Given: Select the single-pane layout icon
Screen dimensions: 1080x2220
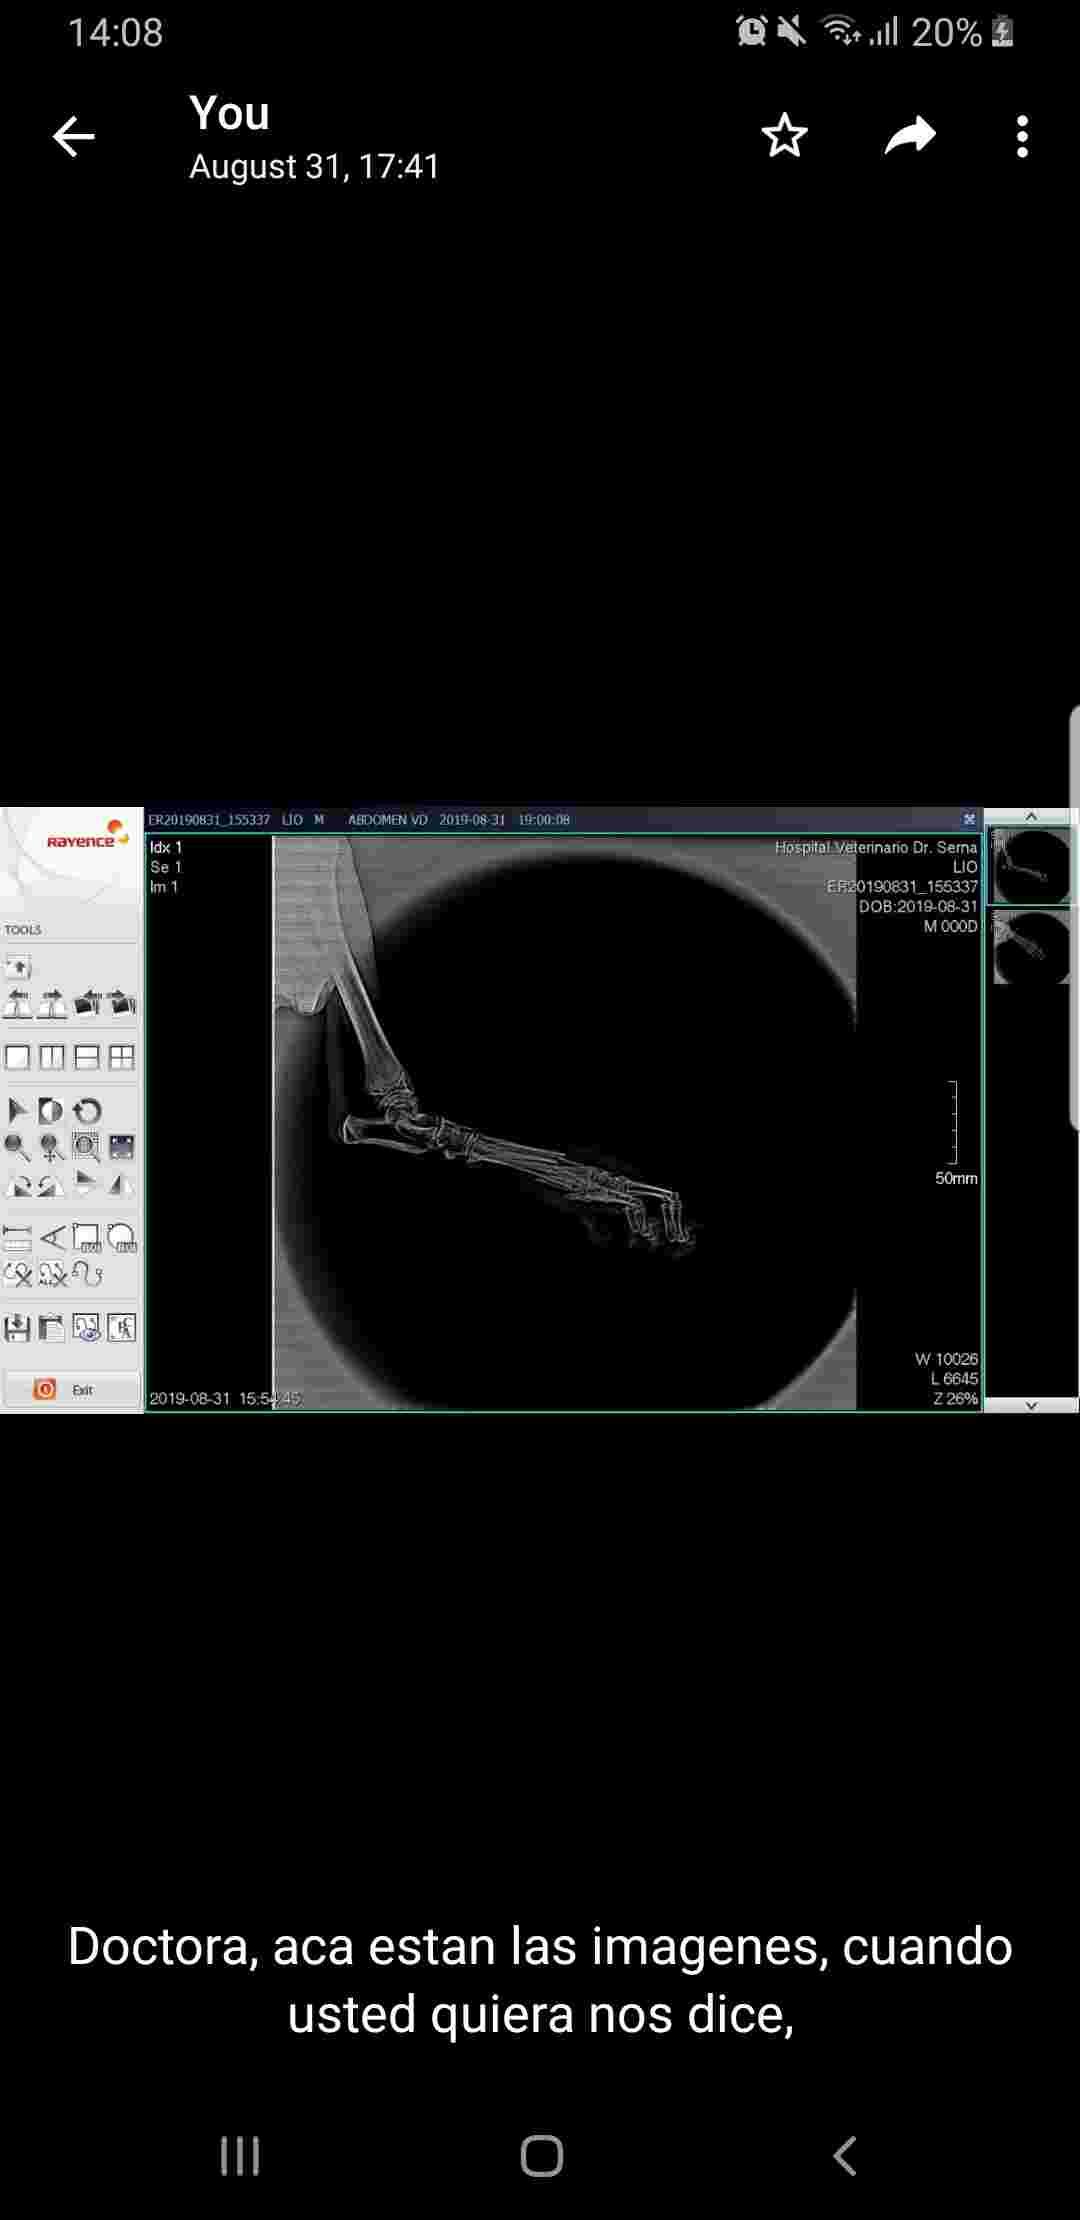Looking at the screenshot, I should point(18,1057).
